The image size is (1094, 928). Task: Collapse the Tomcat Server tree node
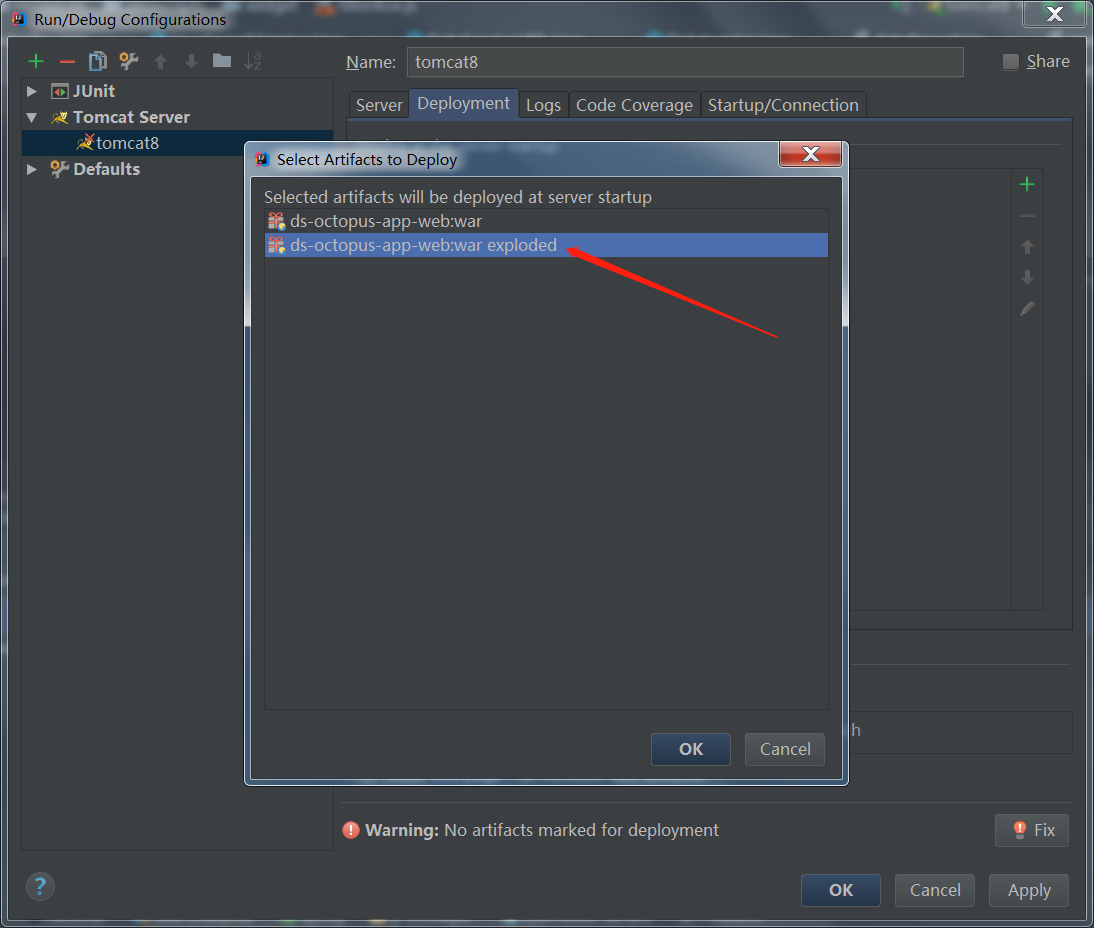(31, 117)
